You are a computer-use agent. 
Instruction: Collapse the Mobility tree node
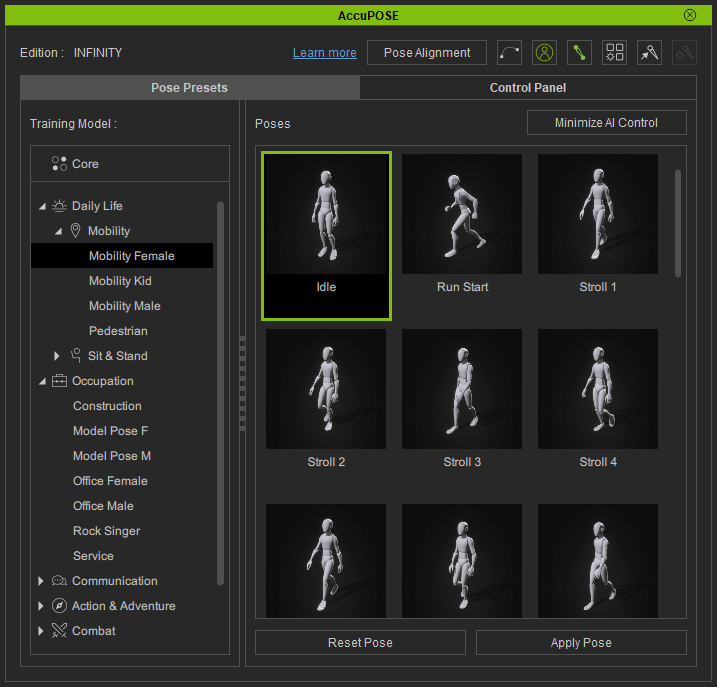58,231
